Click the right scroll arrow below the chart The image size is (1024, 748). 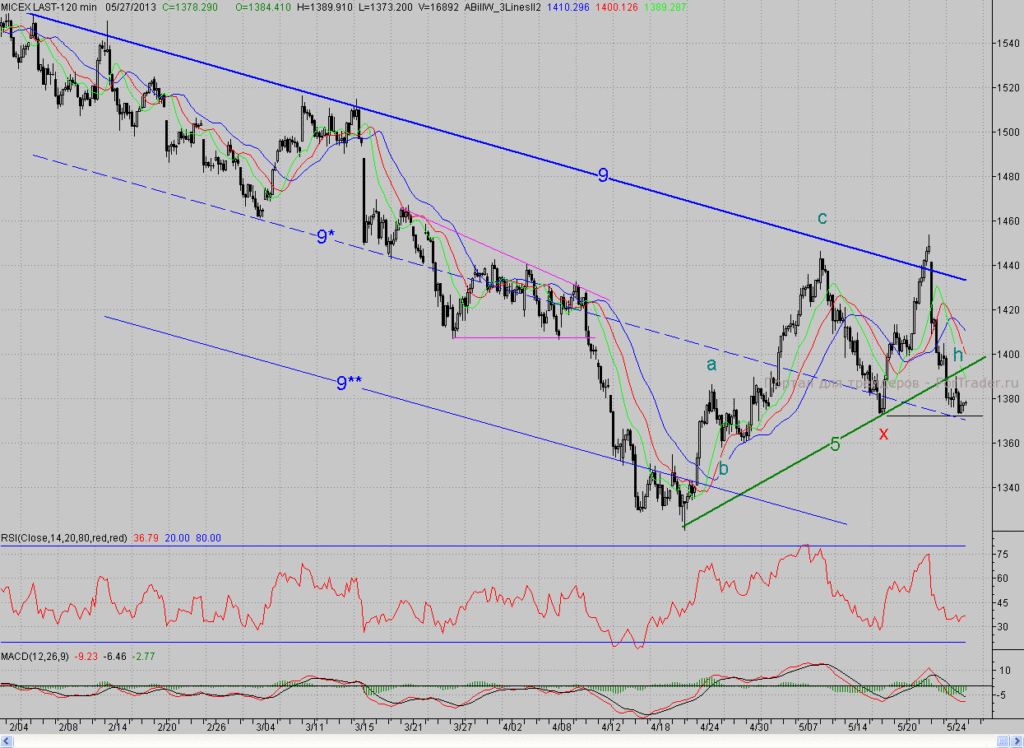(x=1016, y=741)
